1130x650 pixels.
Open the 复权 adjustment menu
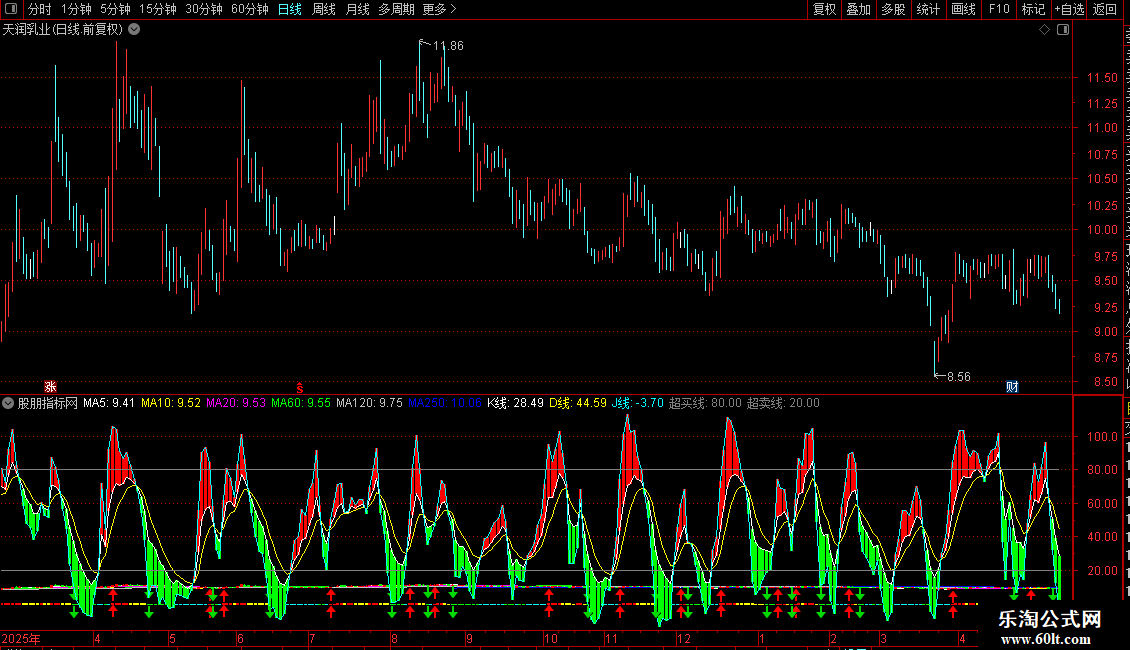point(824,9)
